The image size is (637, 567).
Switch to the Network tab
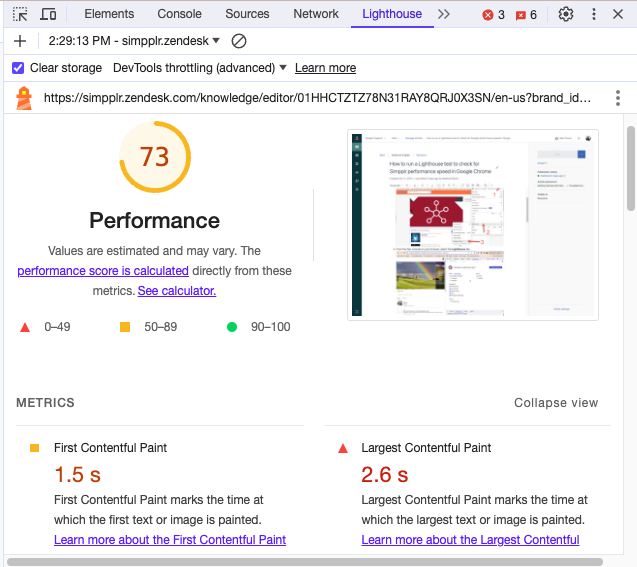coord(316,14)
